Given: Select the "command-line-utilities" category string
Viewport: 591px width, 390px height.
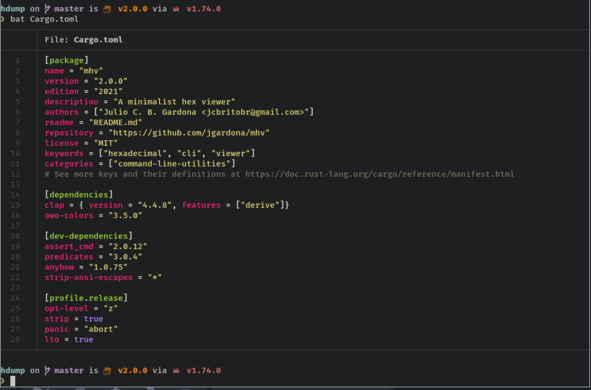Looking at the screenshot, I should 172,164.
